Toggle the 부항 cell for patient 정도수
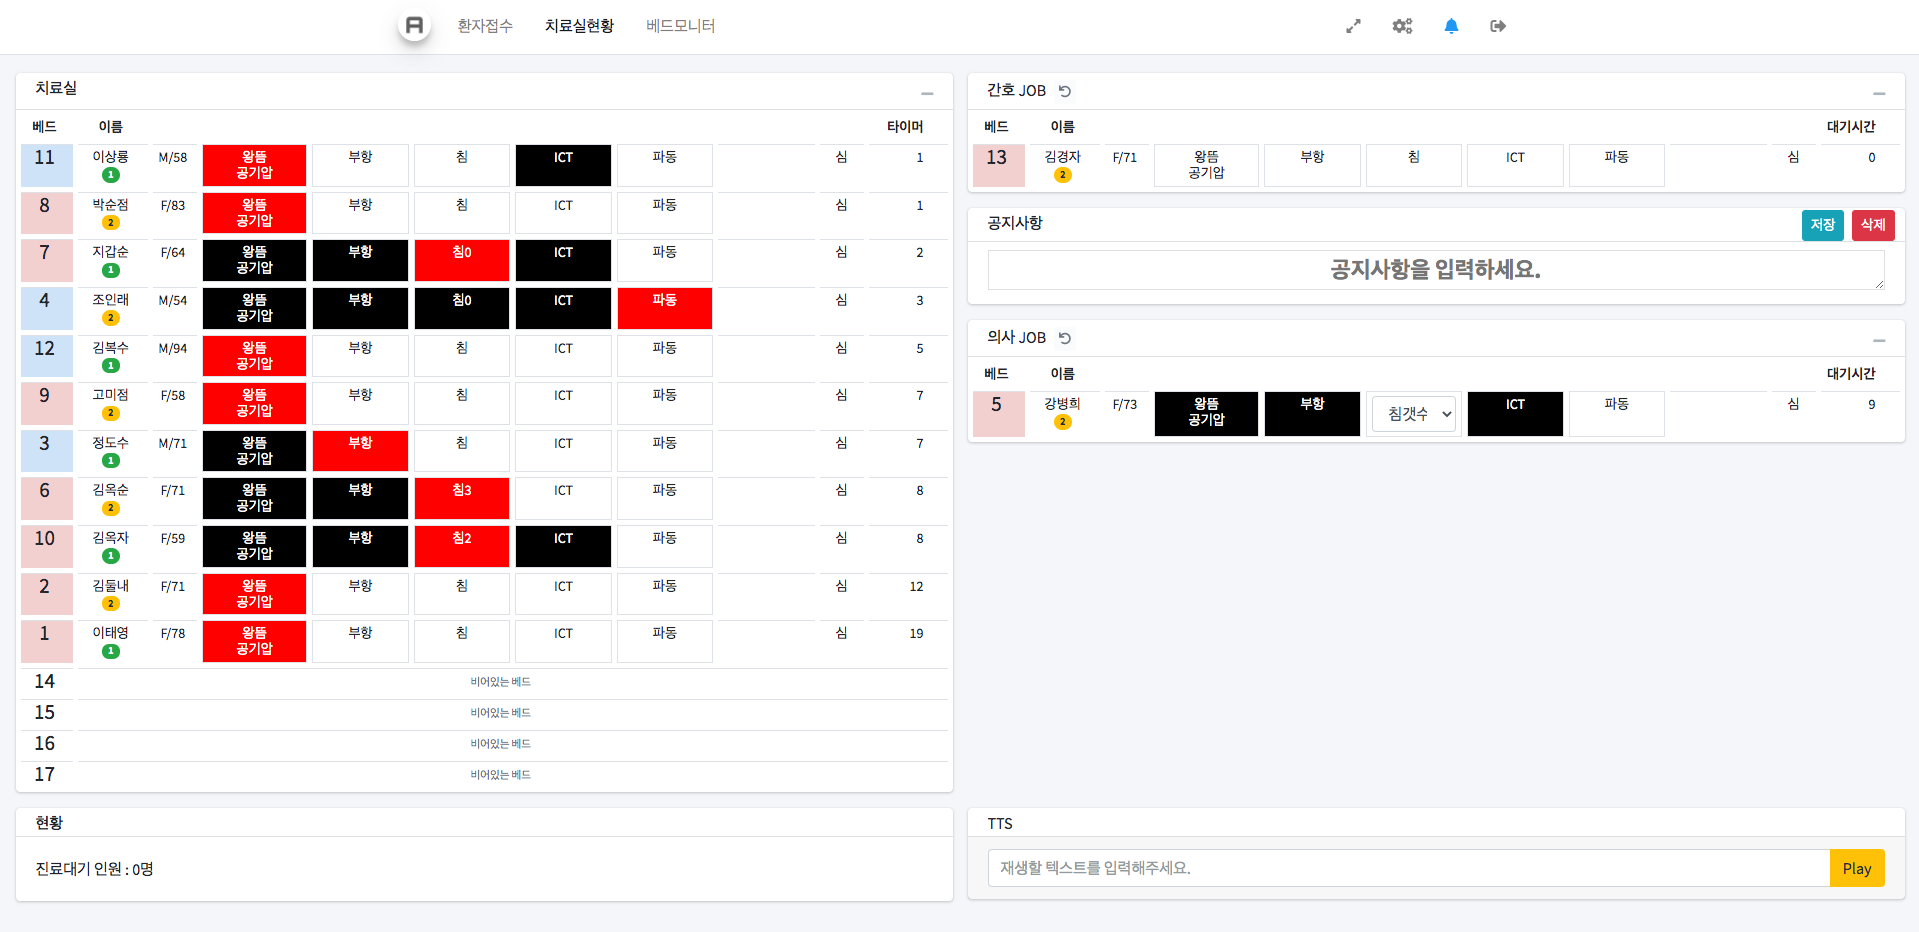The height and width of the screenshot is (932, 1919). point(360,451)
